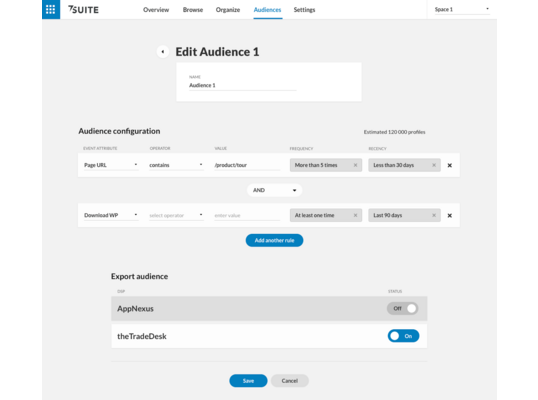
Task: Clear the At least one time frequency
Action: pyautogui.click(x=355, y=215)
